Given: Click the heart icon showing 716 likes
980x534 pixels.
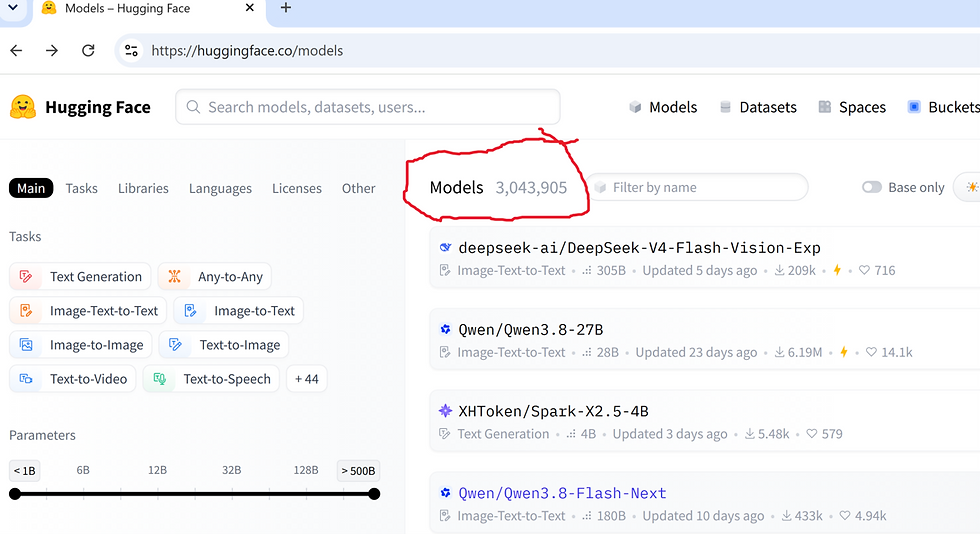Looking at the screenshot, I should pyautogui.click(x=864, y=270).
